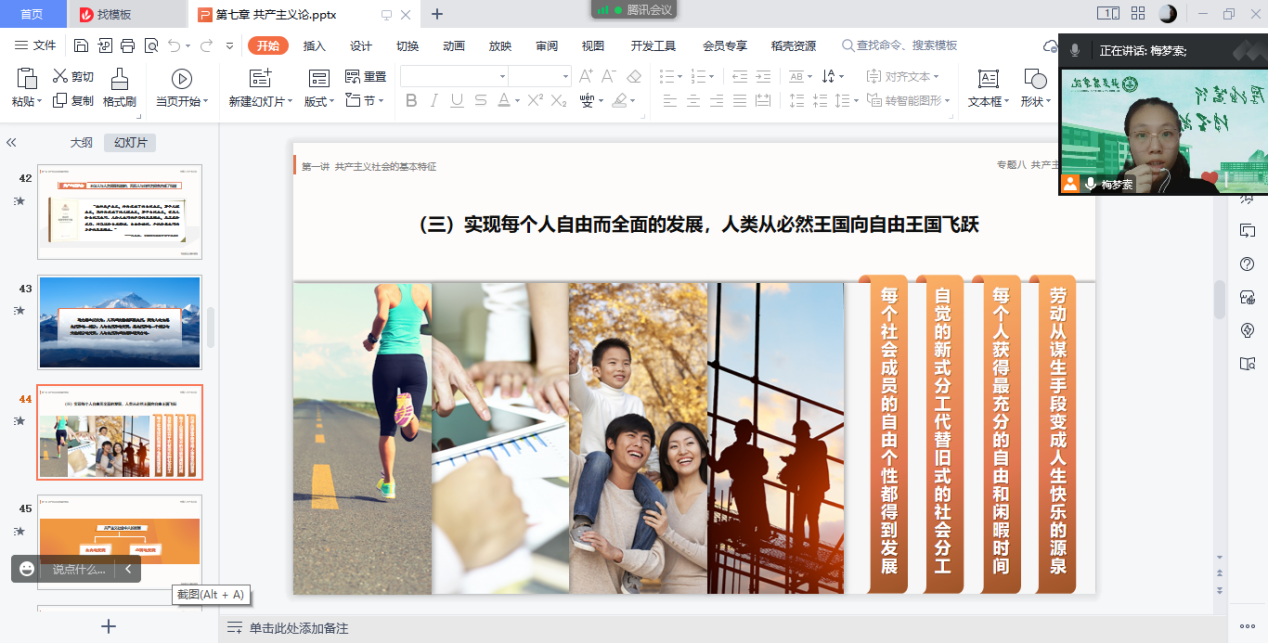Click the undo arrow icon

click(174, 46)
